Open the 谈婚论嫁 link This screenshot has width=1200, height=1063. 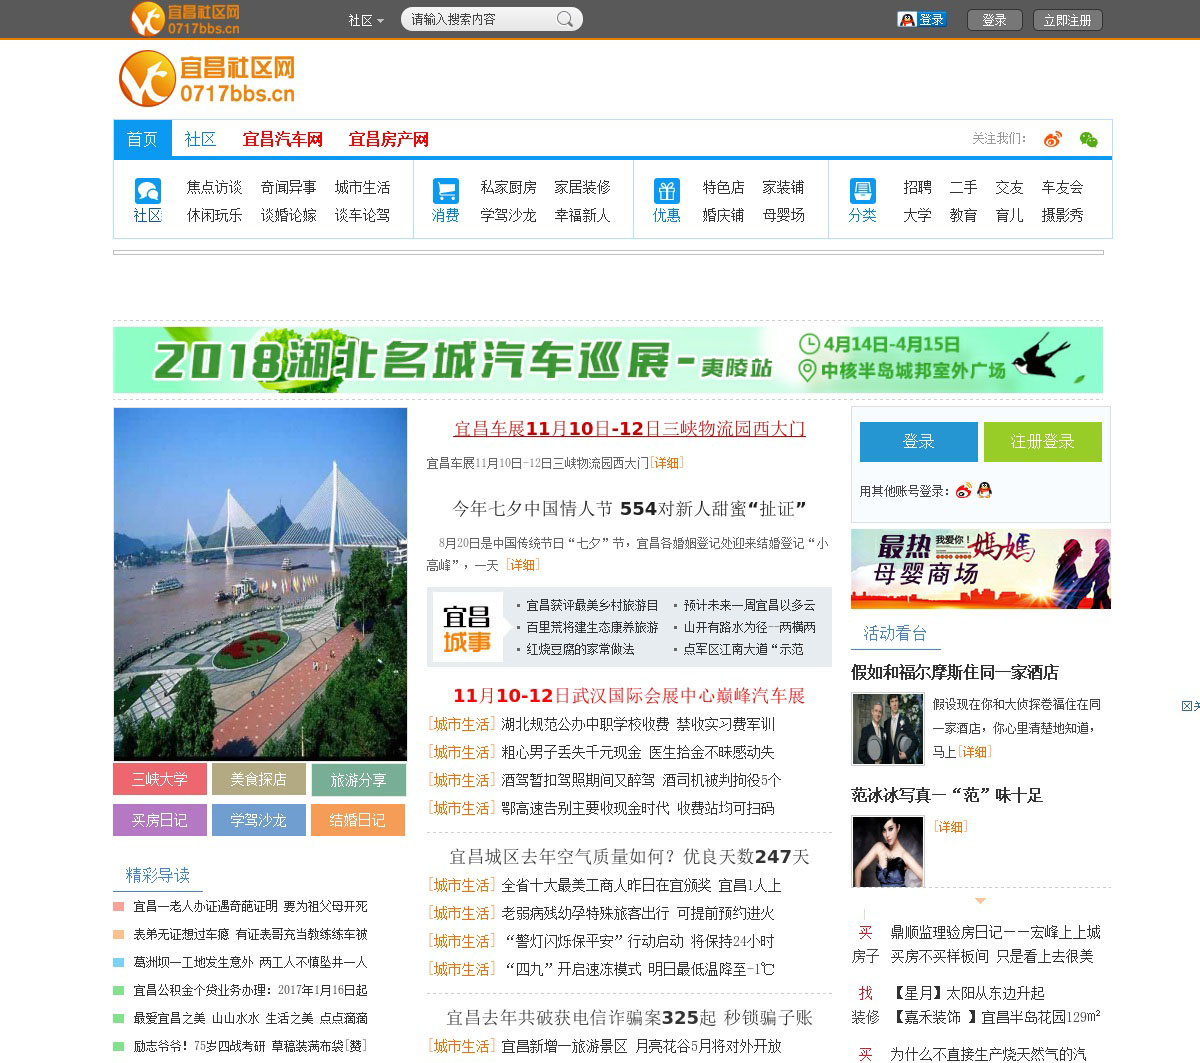tap(288, 215)
